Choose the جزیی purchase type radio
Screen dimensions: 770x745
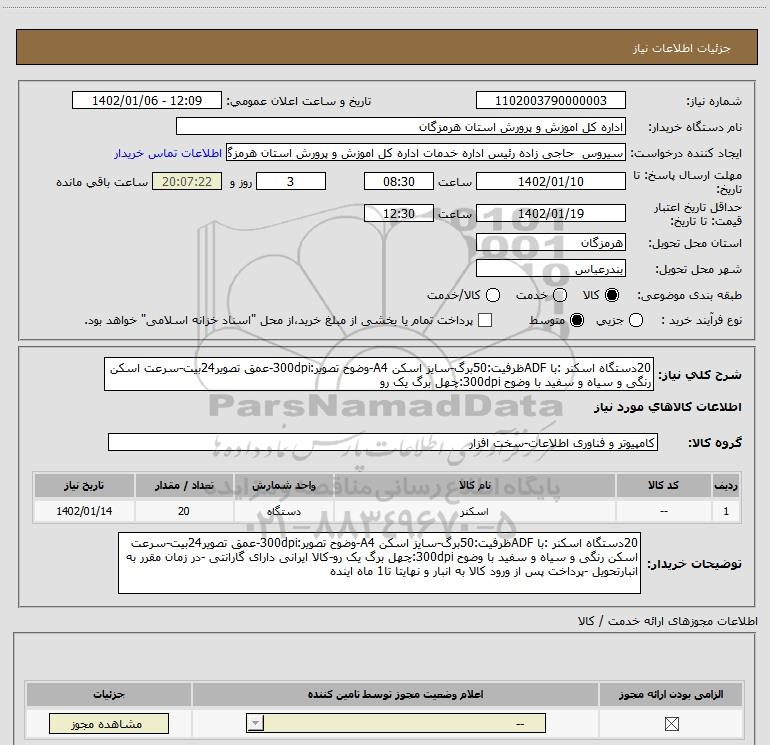636,320
